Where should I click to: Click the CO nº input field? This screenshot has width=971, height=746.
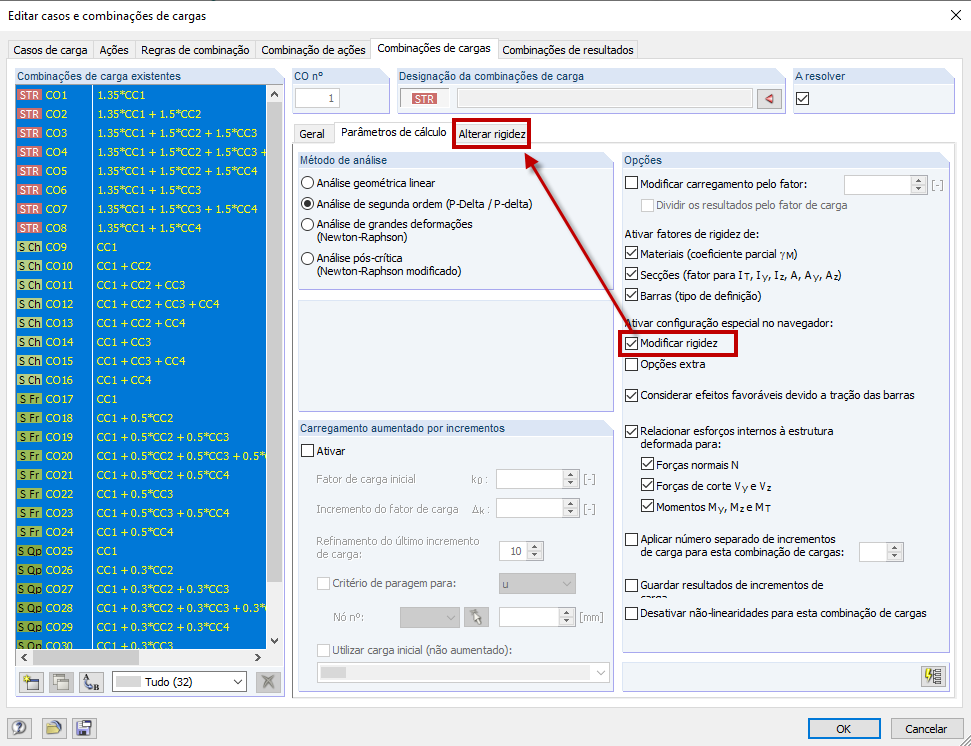coord(318,98)
